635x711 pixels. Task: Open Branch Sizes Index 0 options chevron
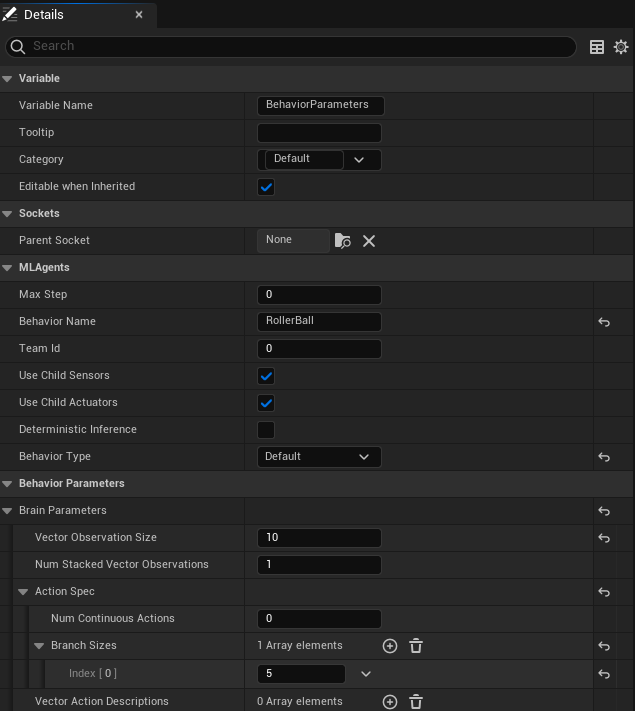tap(366, 674)
